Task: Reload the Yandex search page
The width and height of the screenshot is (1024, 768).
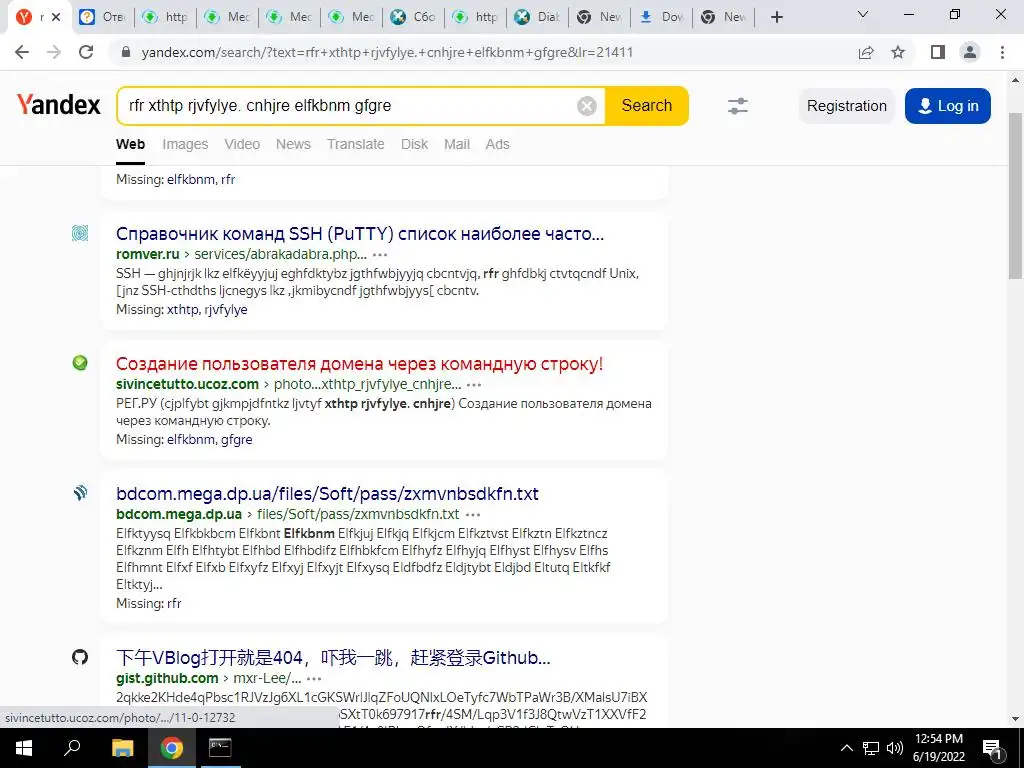Action: (x=86, y=52)
